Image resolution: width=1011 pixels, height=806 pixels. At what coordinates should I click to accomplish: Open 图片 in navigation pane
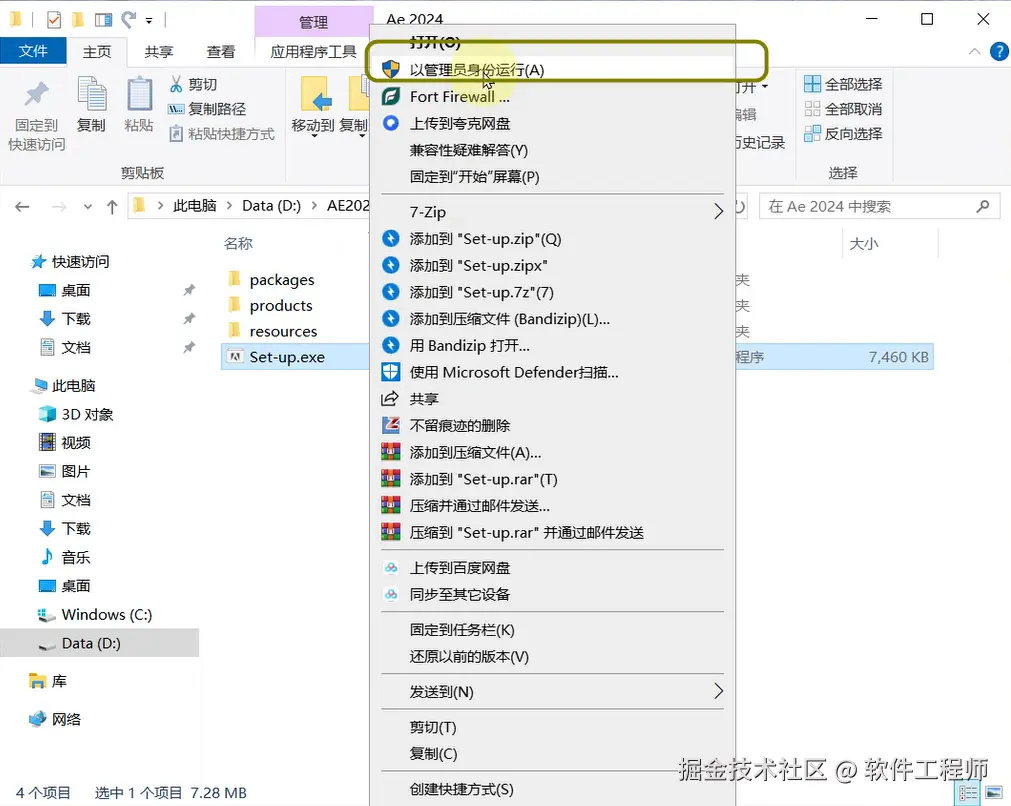(x=75, y=471)
